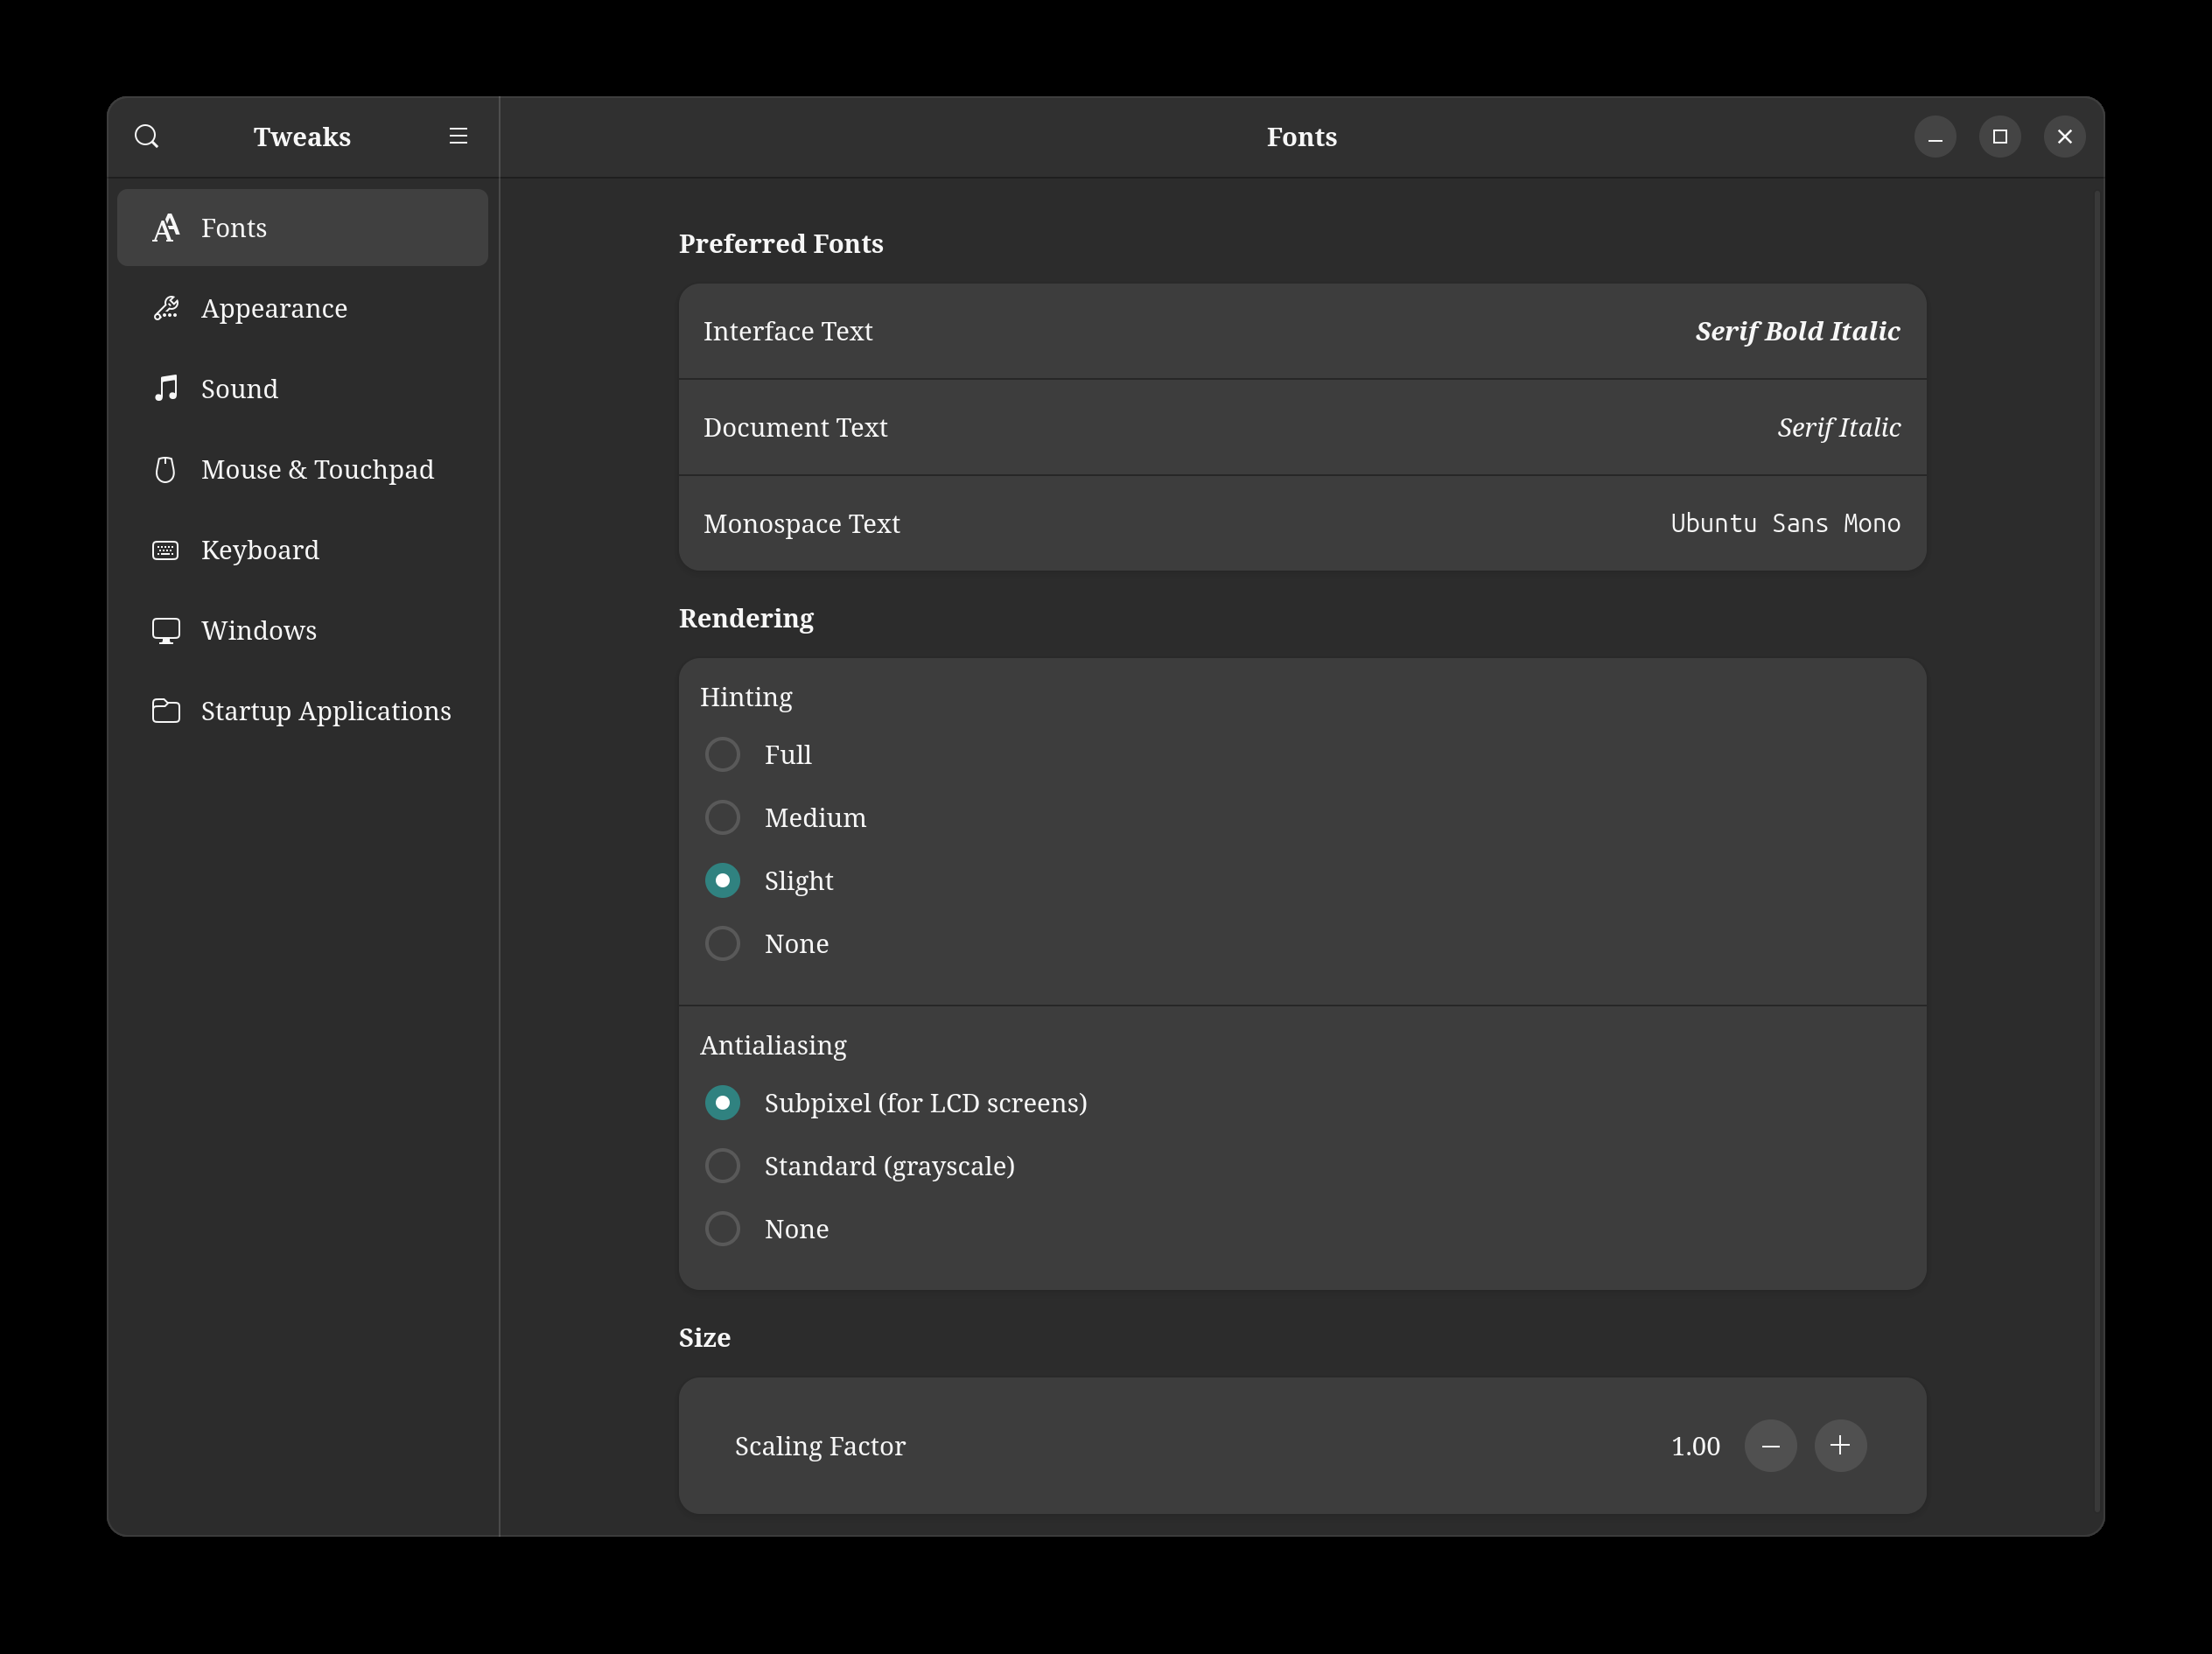
Task: Select Medium hinting option
Action: (722, 817)
